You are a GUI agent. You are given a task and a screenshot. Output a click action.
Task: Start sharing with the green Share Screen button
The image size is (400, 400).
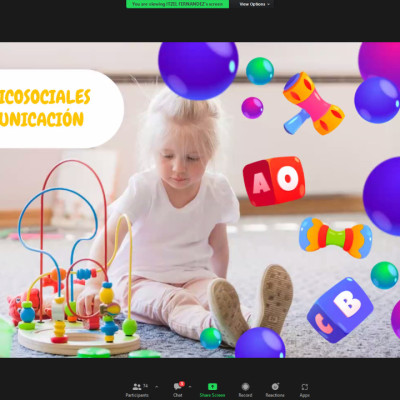212,387
